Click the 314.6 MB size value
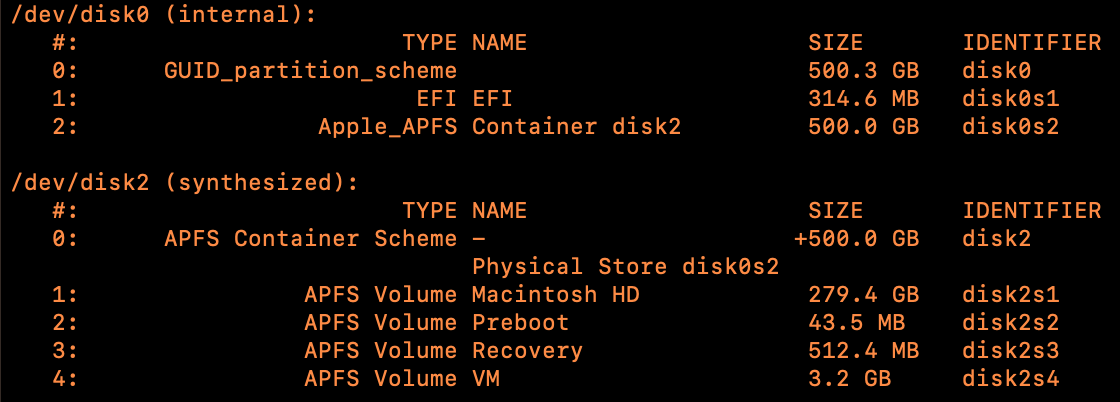Viewport: 1120px width, 402px height. (863, 99)
